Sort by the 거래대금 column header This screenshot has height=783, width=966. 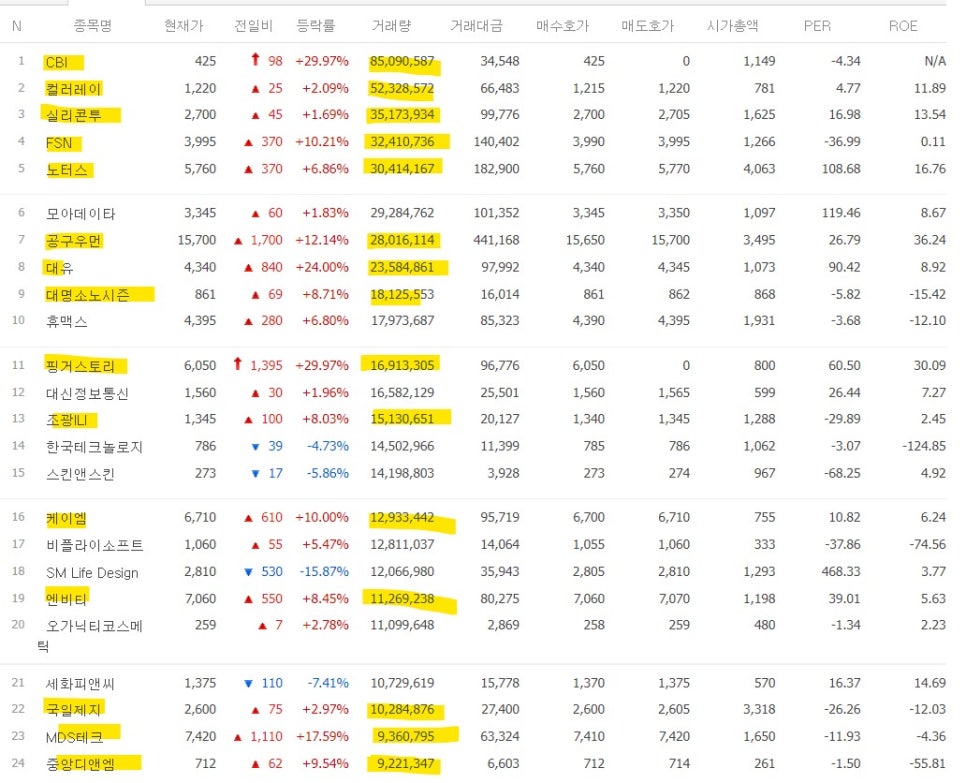tap(476, 26)
